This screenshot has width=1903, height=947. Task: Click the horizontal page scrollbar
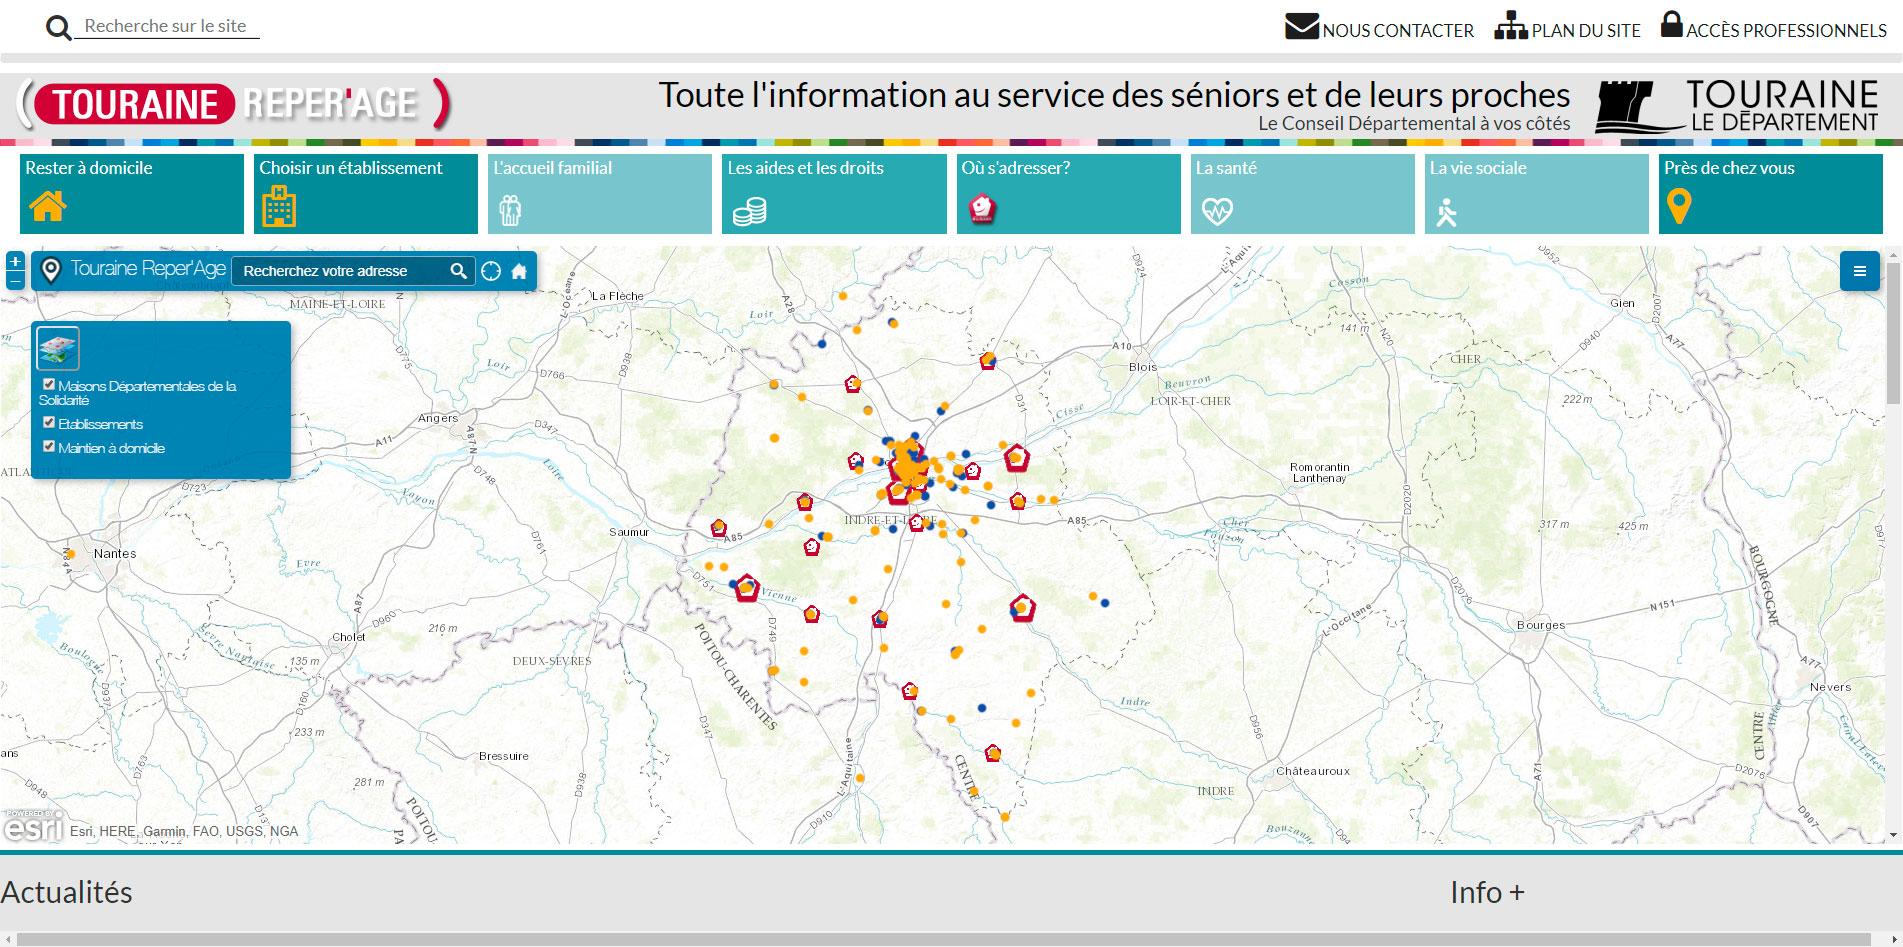point(945,939)
